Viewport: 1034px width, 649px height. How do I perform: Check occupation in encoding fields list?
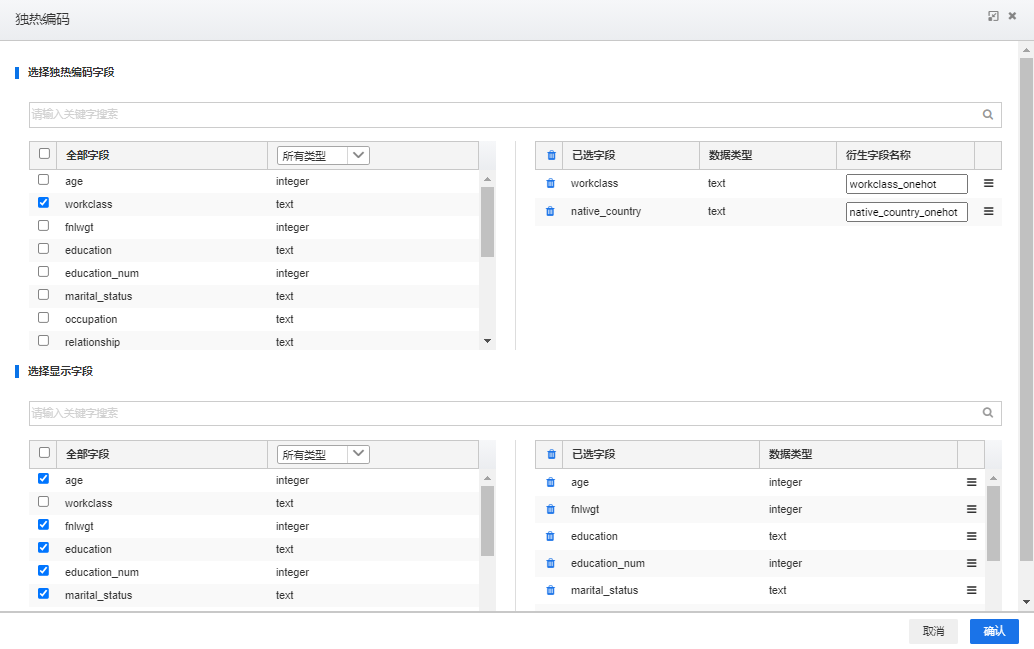44,318
